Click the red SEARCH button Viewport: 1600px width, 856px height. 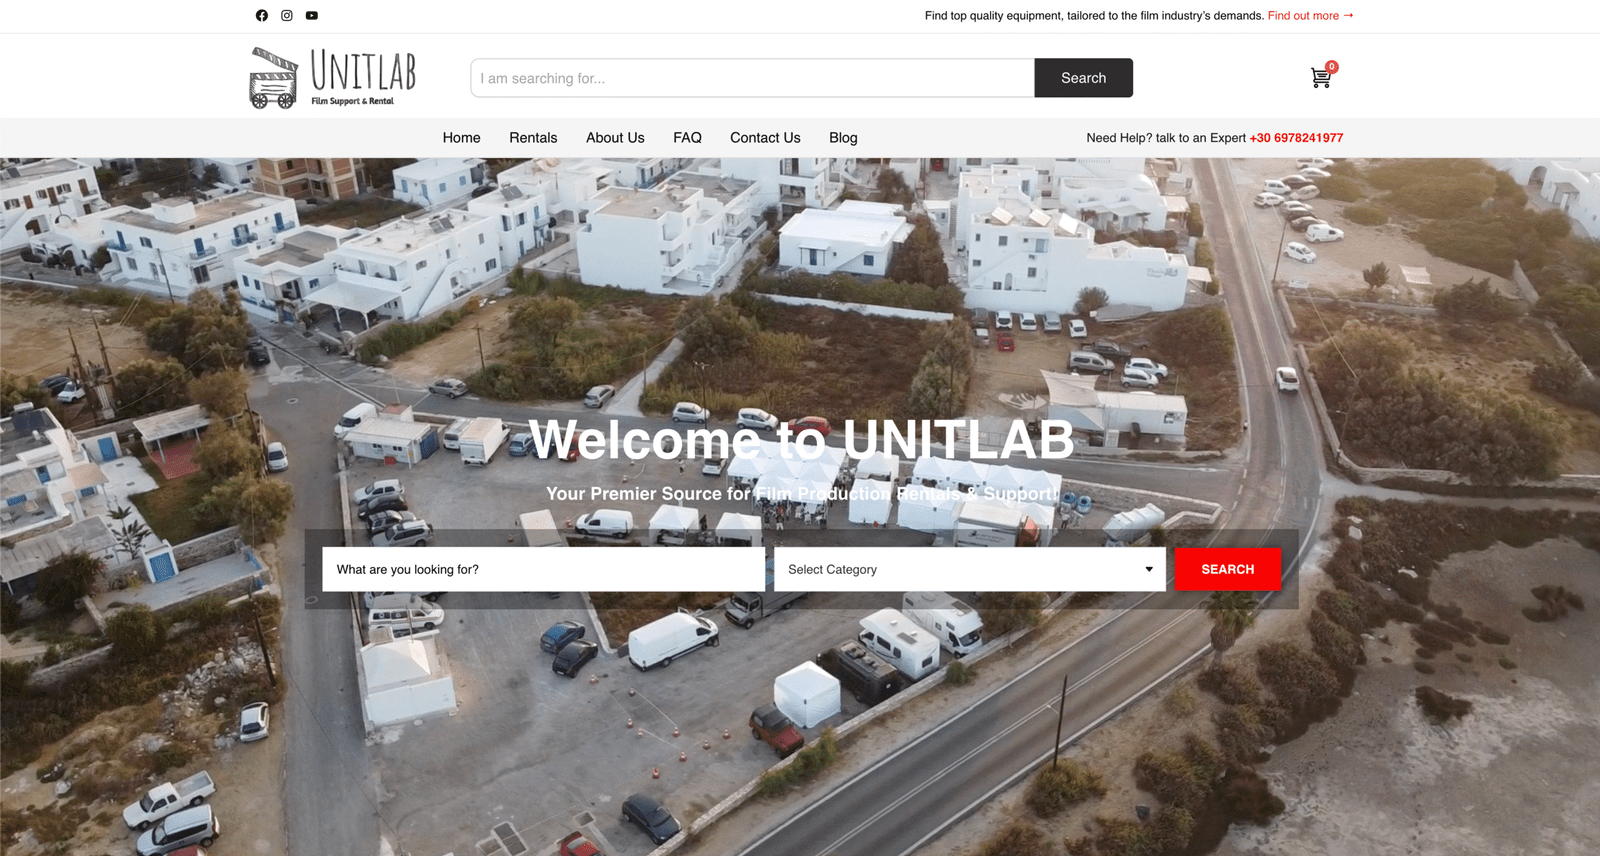coord(1228,569)
